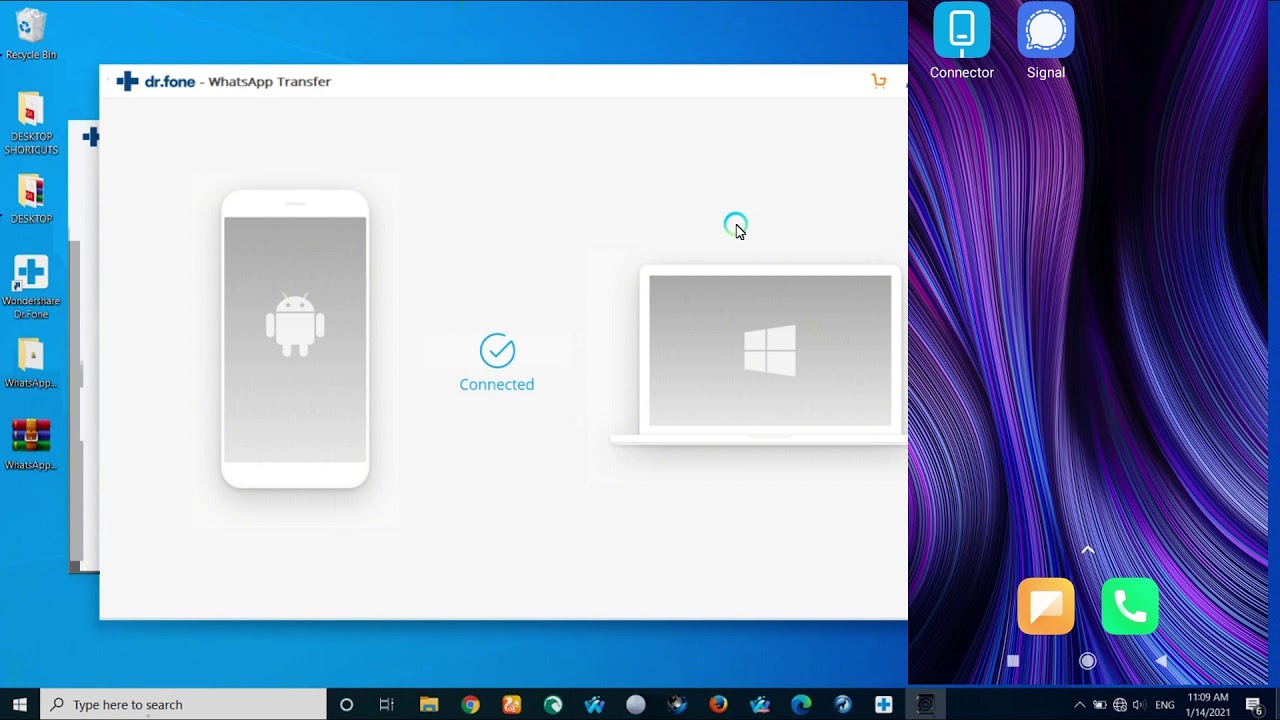Click the Windows laptop illustration
This screenshot has width=1280, height=720.
(760, 355)
